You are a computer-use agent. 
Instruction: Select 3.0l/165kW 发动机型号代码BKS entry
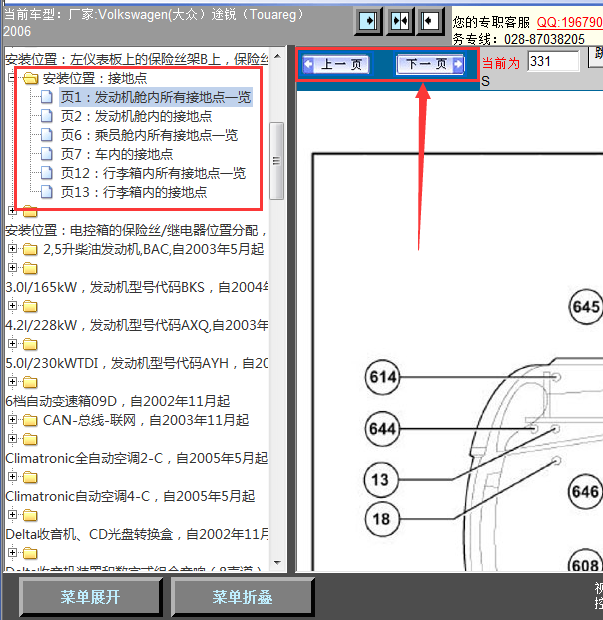[x=136, y=287]
